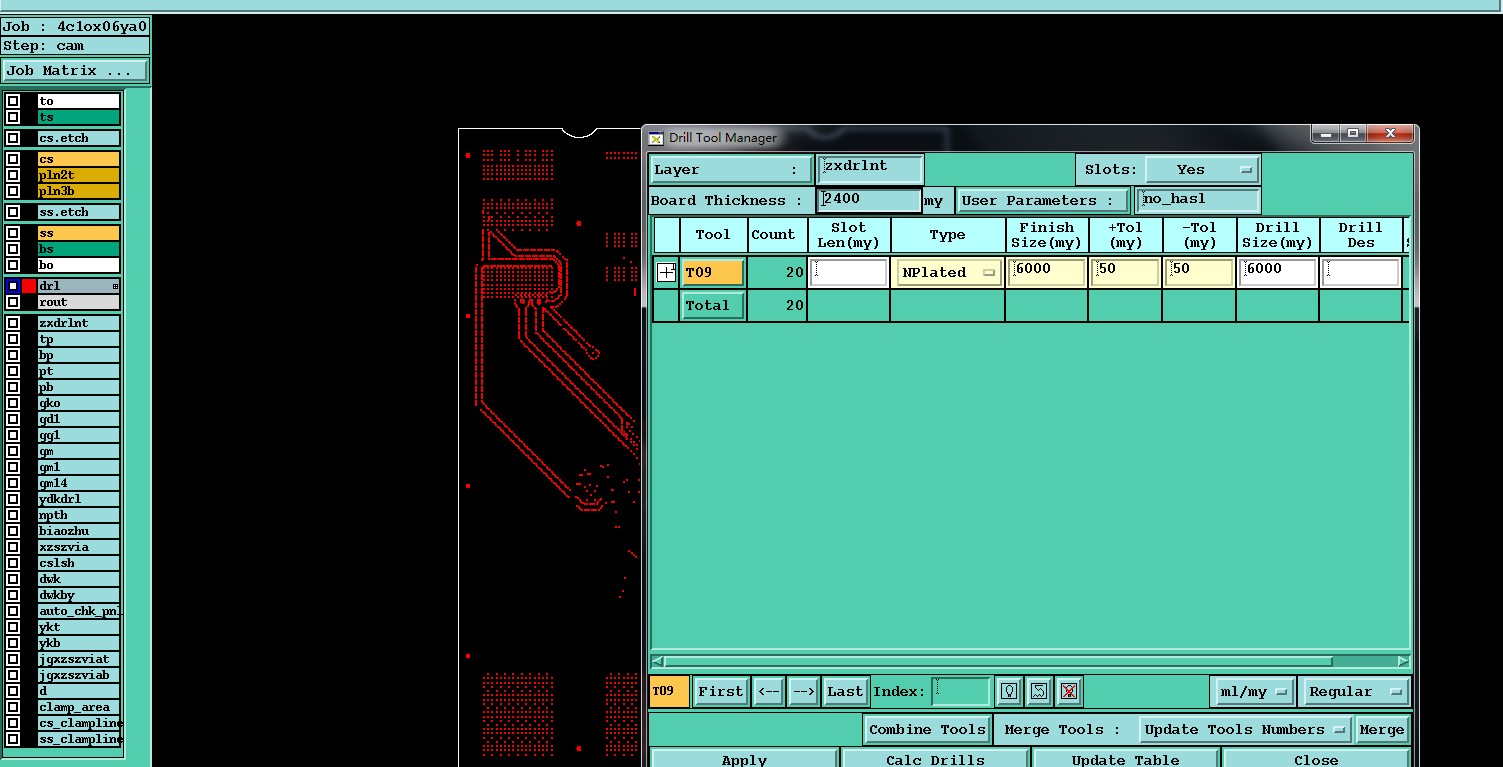Click the Layer selector button
The image size is (1503, 767).
731,169
